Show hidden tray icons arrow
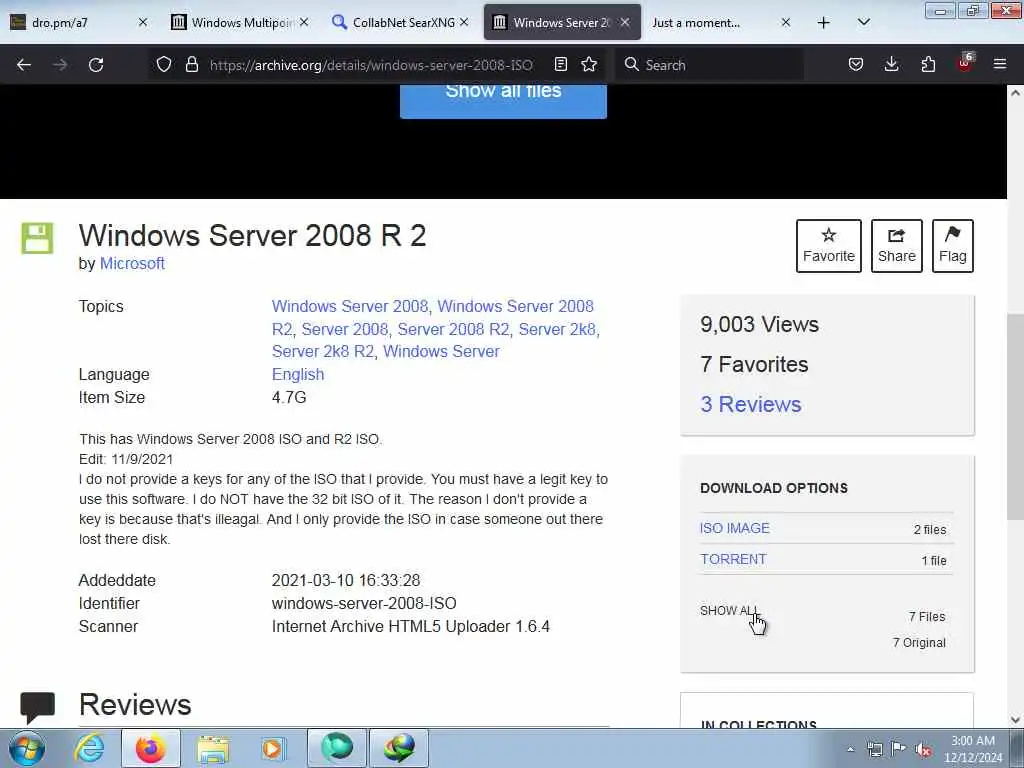 pos(850,749)
